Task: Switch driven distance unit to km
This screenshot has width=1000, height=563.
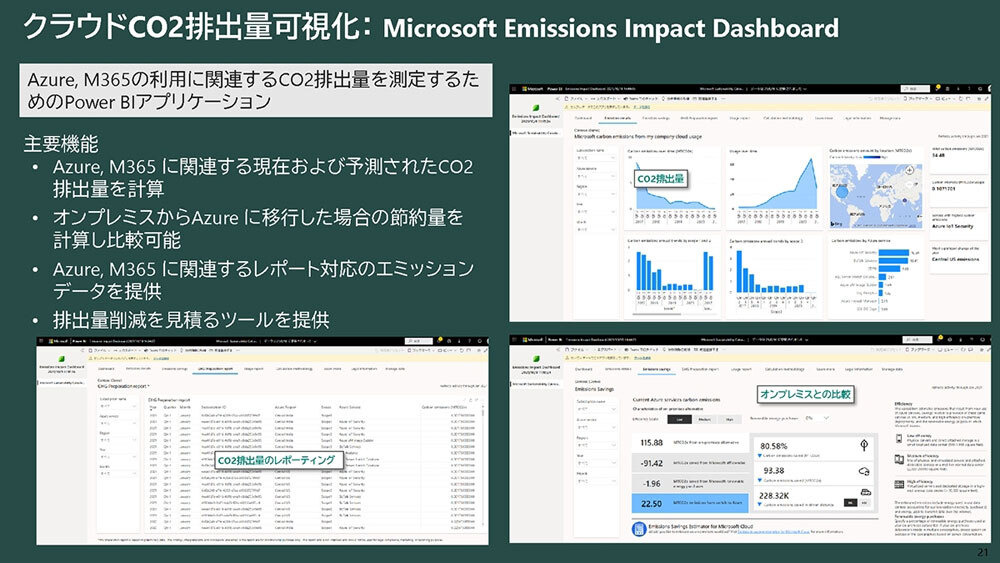Action: [x=864, y=503]
